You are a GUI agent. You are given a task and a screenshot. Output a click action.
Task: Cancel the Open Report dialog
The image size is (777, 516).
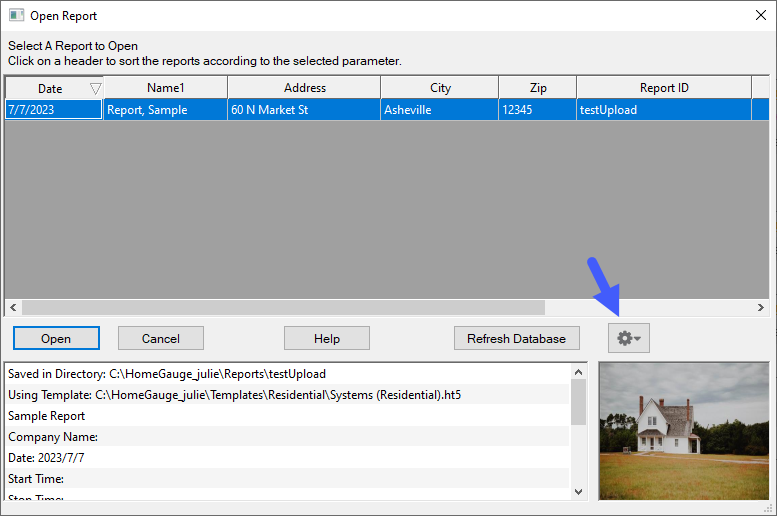[x=161, y=338]
